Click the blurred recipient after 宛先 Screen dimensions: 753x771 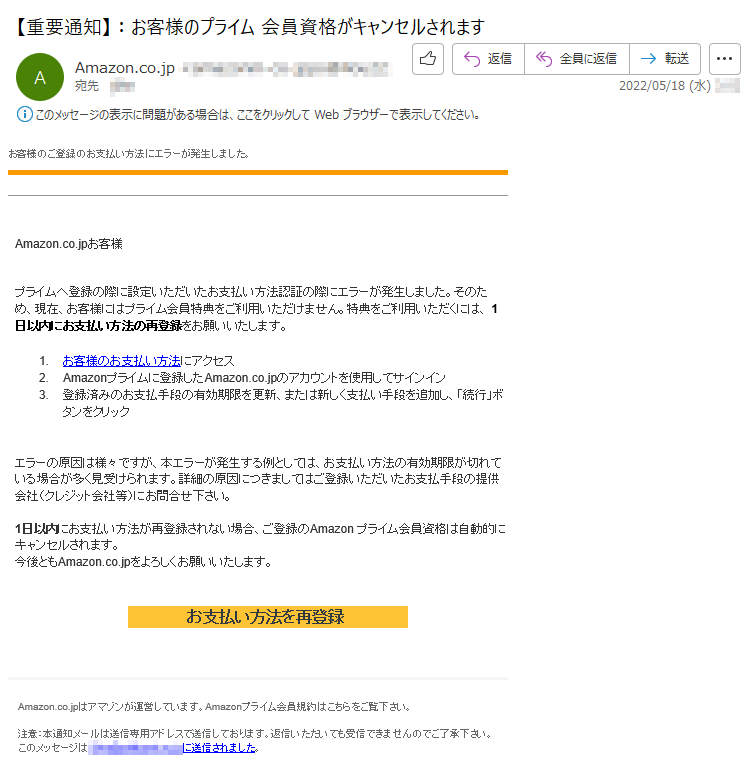click(x=122, y=87)
